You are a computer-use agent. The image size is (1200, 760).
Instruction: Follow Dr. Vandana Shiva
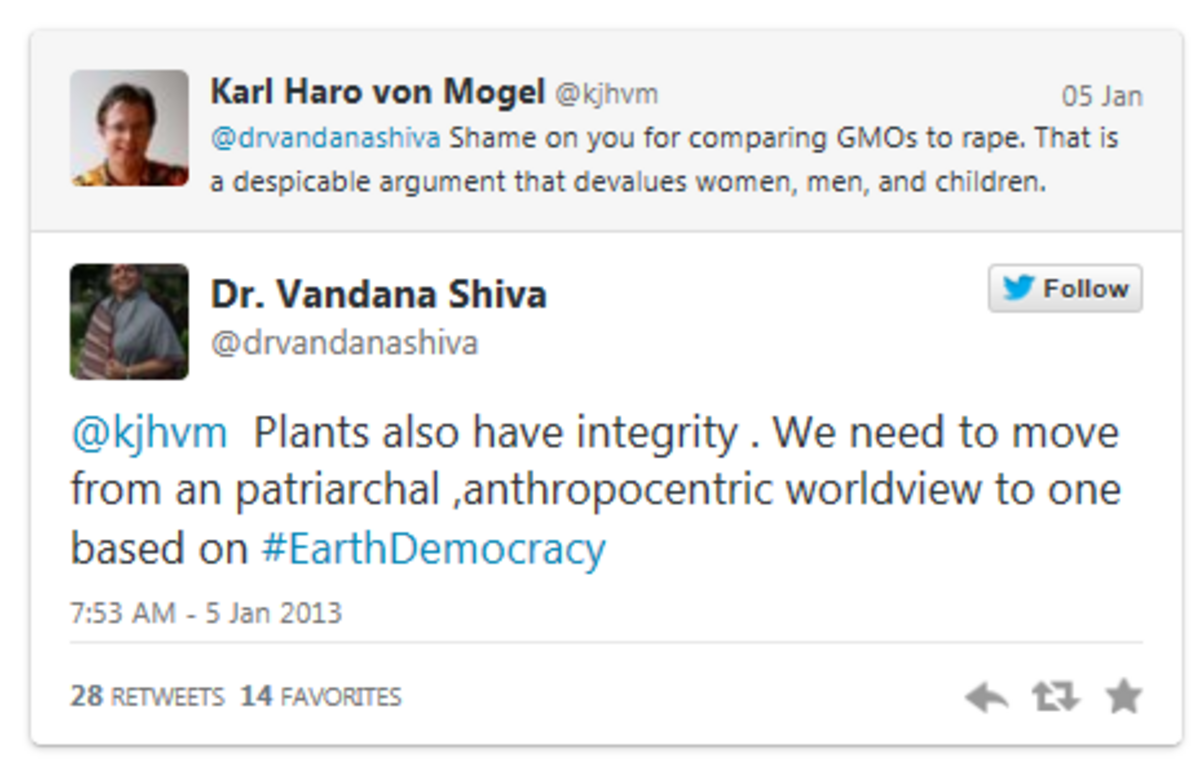pos(1065,289)
